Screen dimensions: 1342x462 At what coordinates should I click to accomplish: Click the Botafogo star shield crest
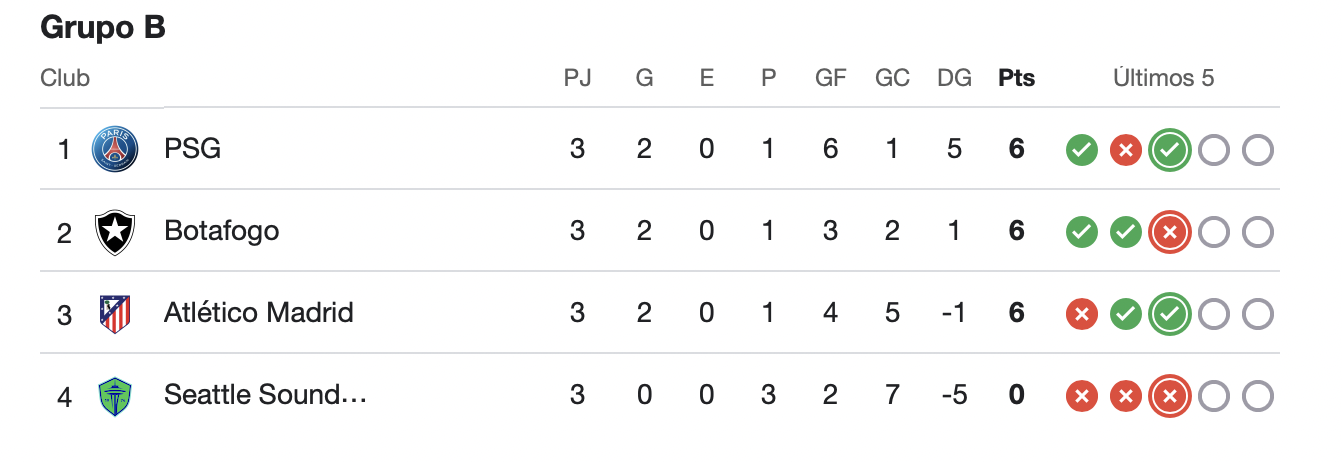115,232
